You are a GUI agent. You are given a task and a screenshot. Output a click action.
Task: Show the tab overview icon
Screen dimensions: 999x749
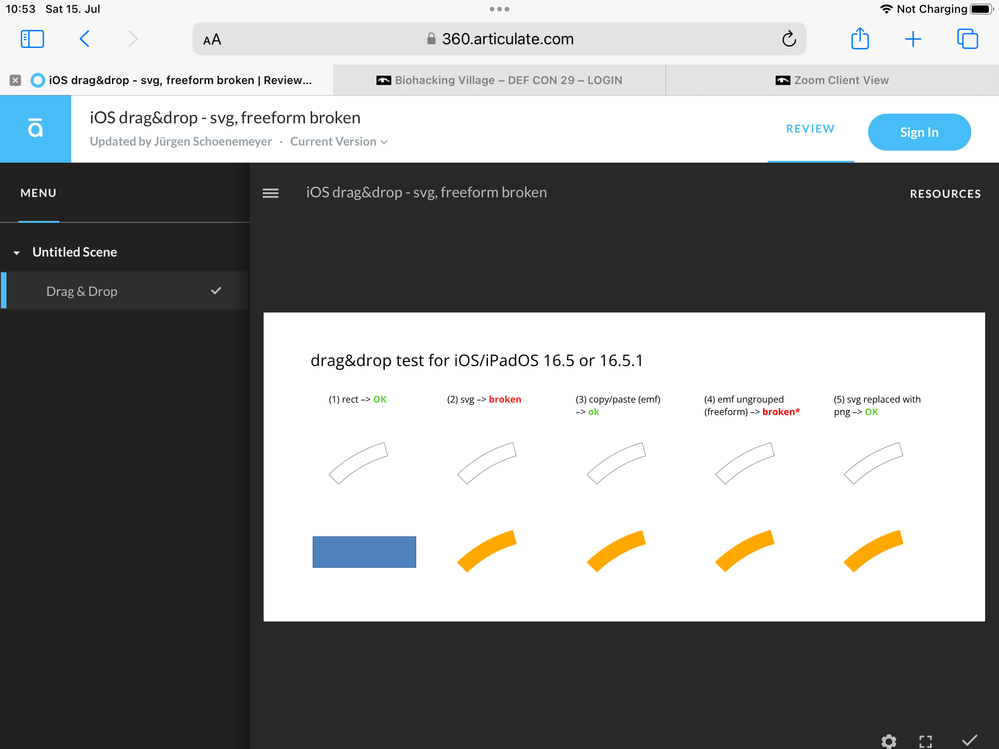coord(967,39)
